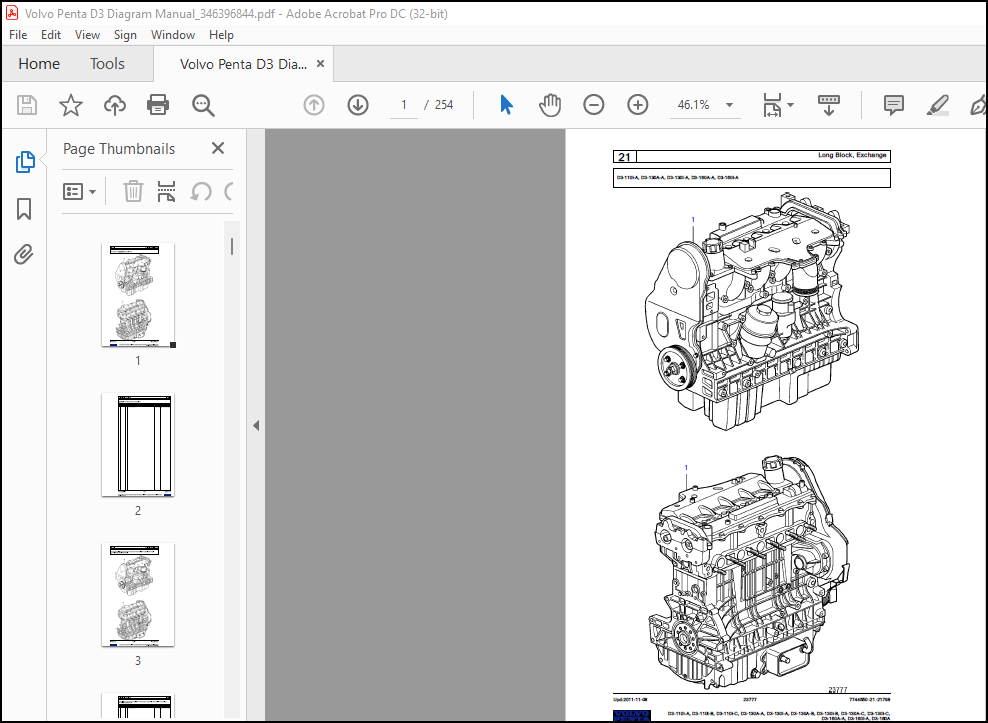Open the Sign menu
988x723 pixels.
(x=125, y=35)
